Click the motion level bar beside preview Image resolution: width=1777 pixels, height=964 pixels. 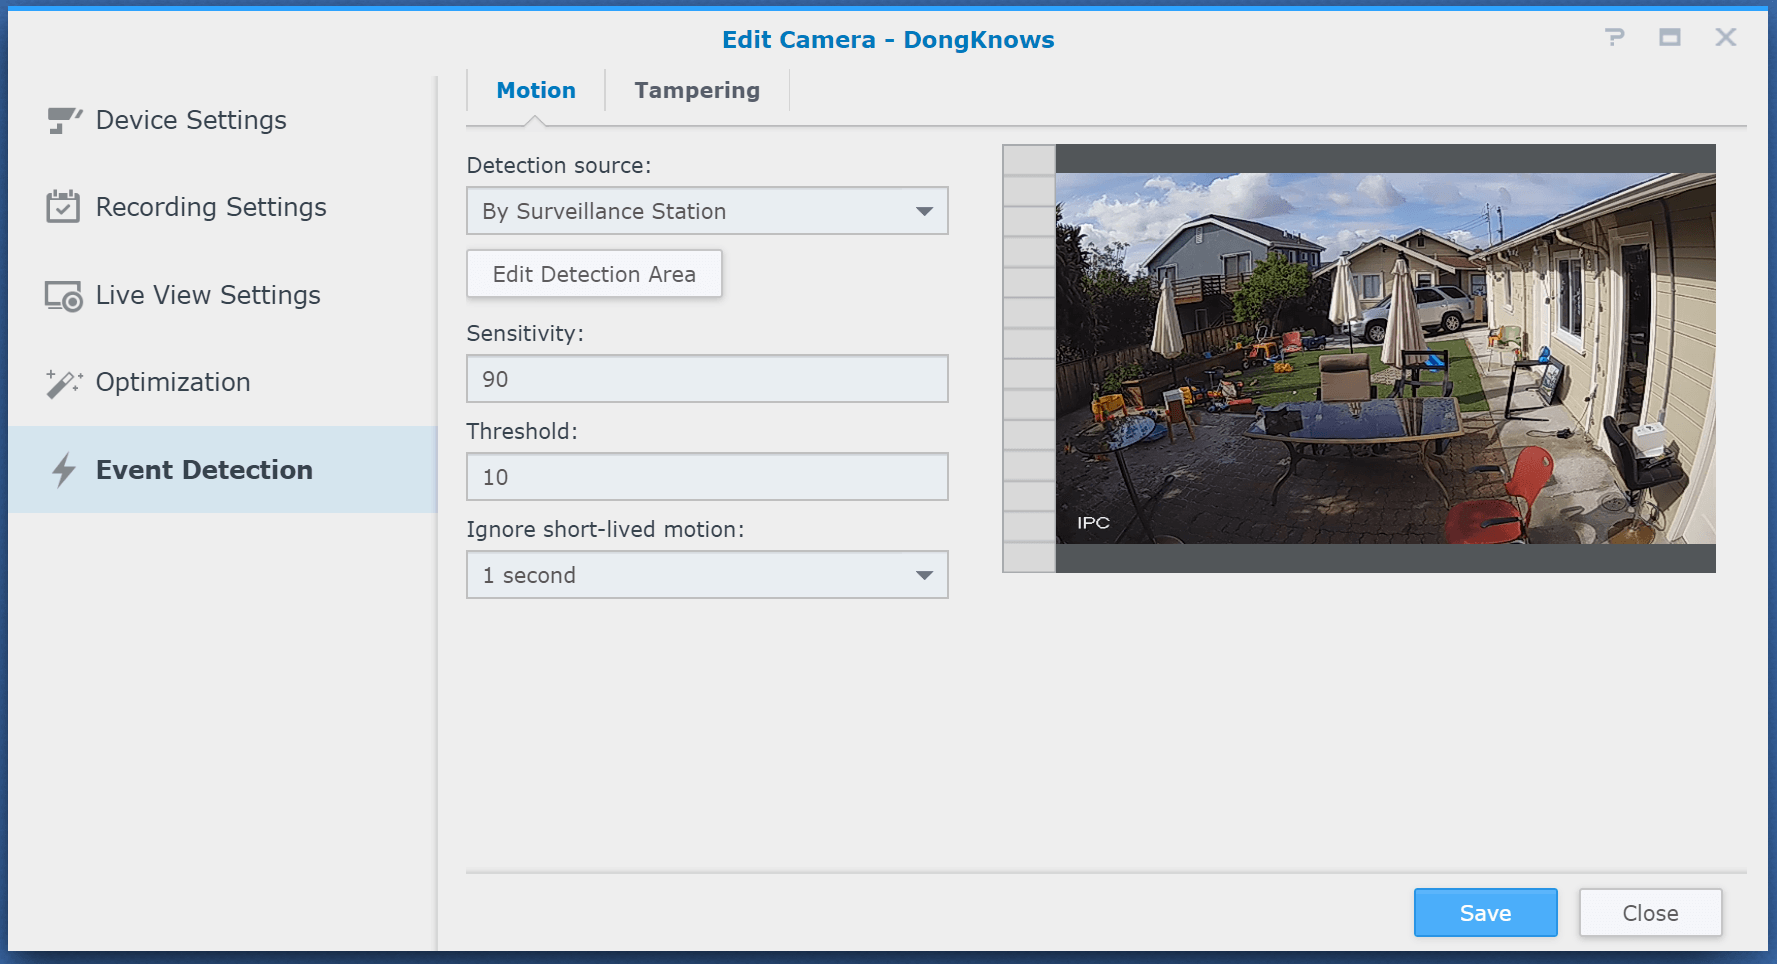tap(1029, 358)
